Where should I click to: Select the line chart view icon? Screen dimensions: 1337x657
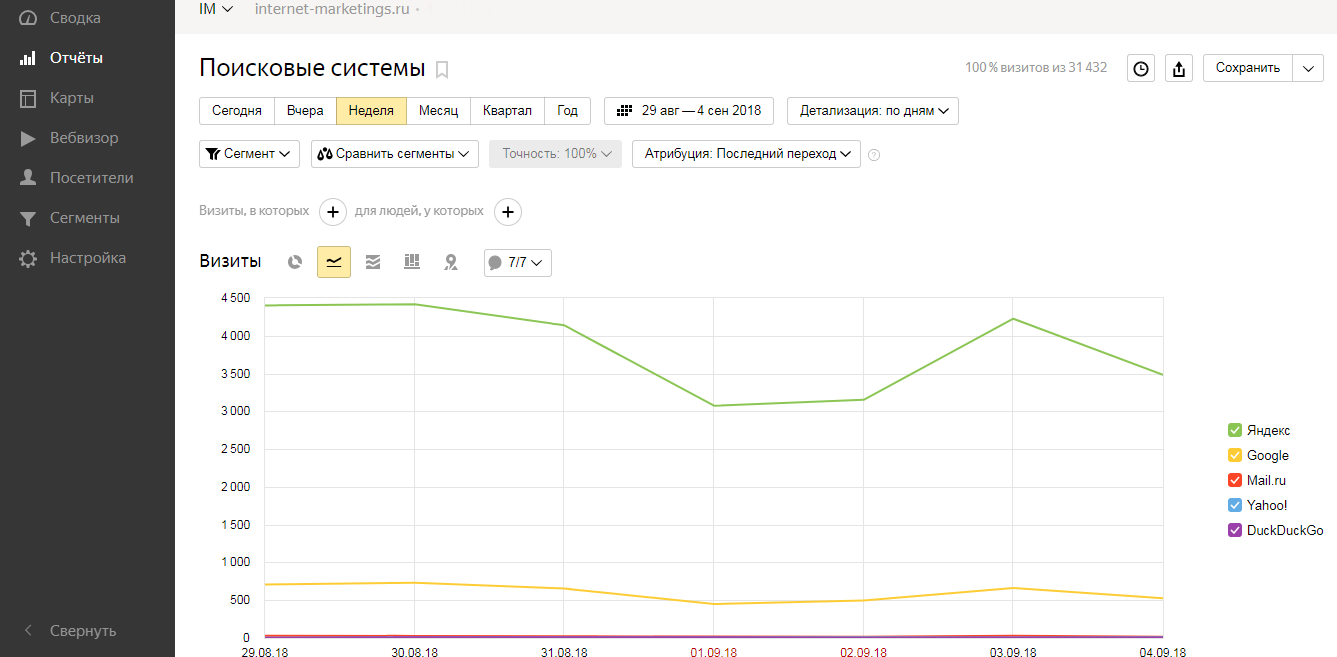point(334,262)
